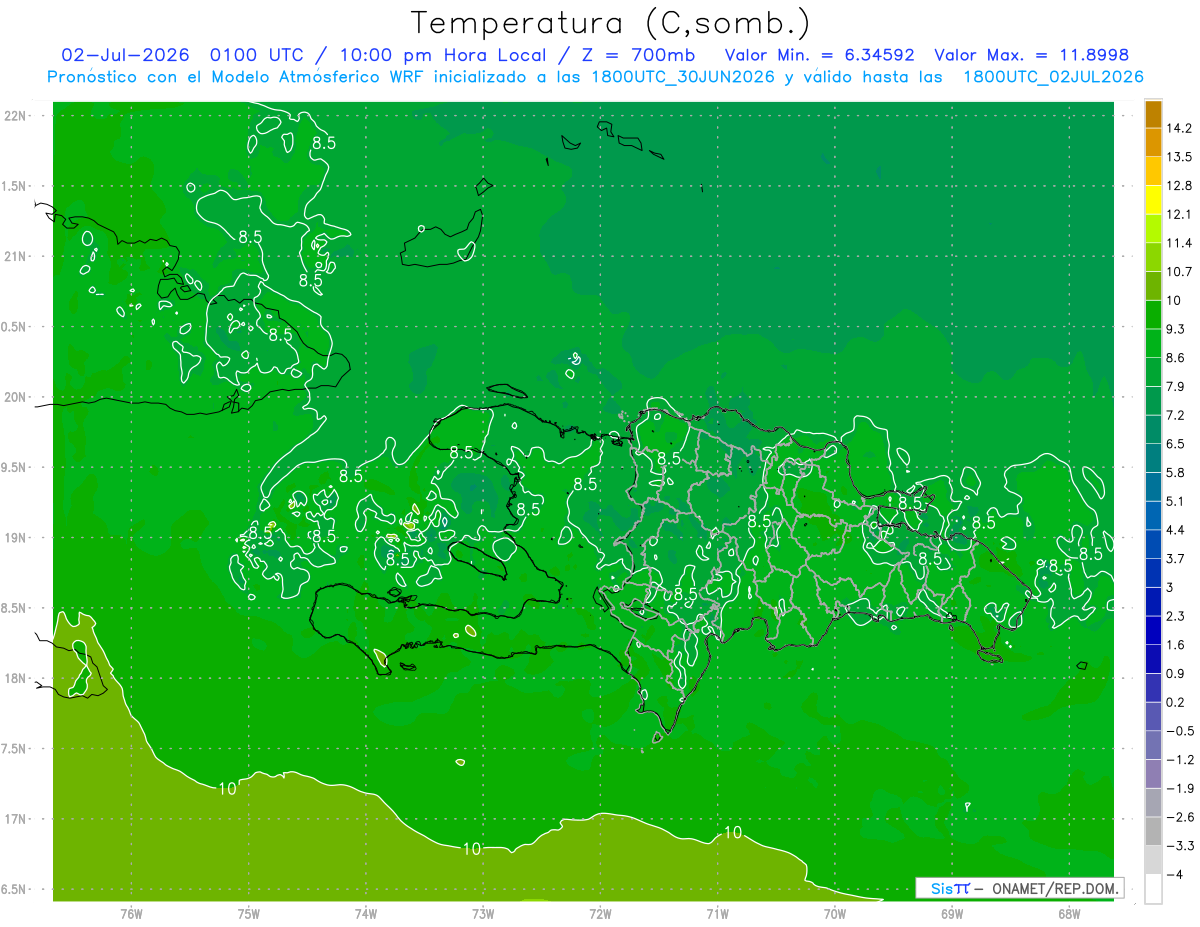Screen dimensions: 1200x927
Task: Click the "73W" longitude axis label
Action: click(483, 914)
